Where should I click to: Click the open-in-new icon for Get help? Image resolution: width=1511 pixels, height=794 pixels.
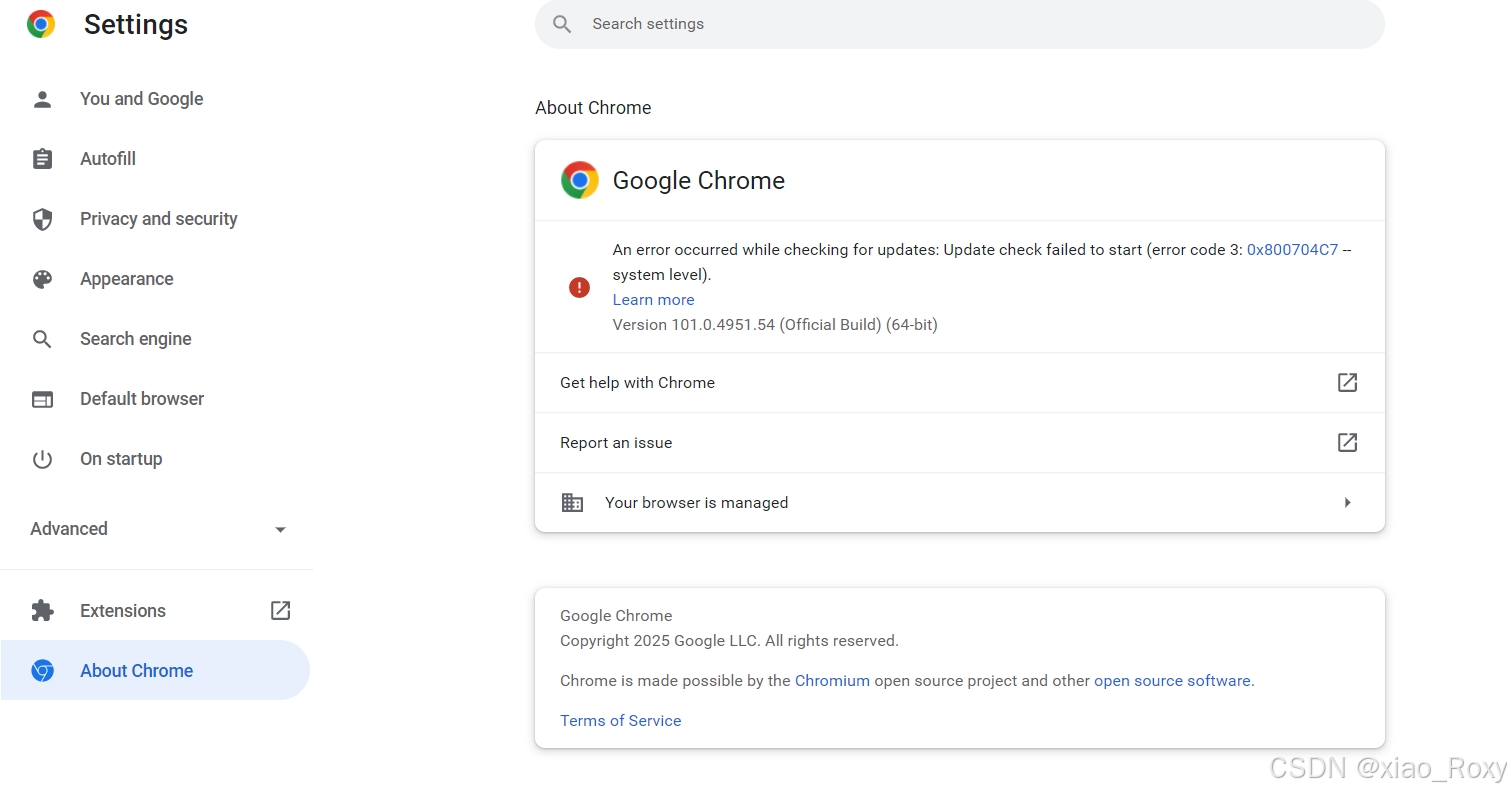1347,382
